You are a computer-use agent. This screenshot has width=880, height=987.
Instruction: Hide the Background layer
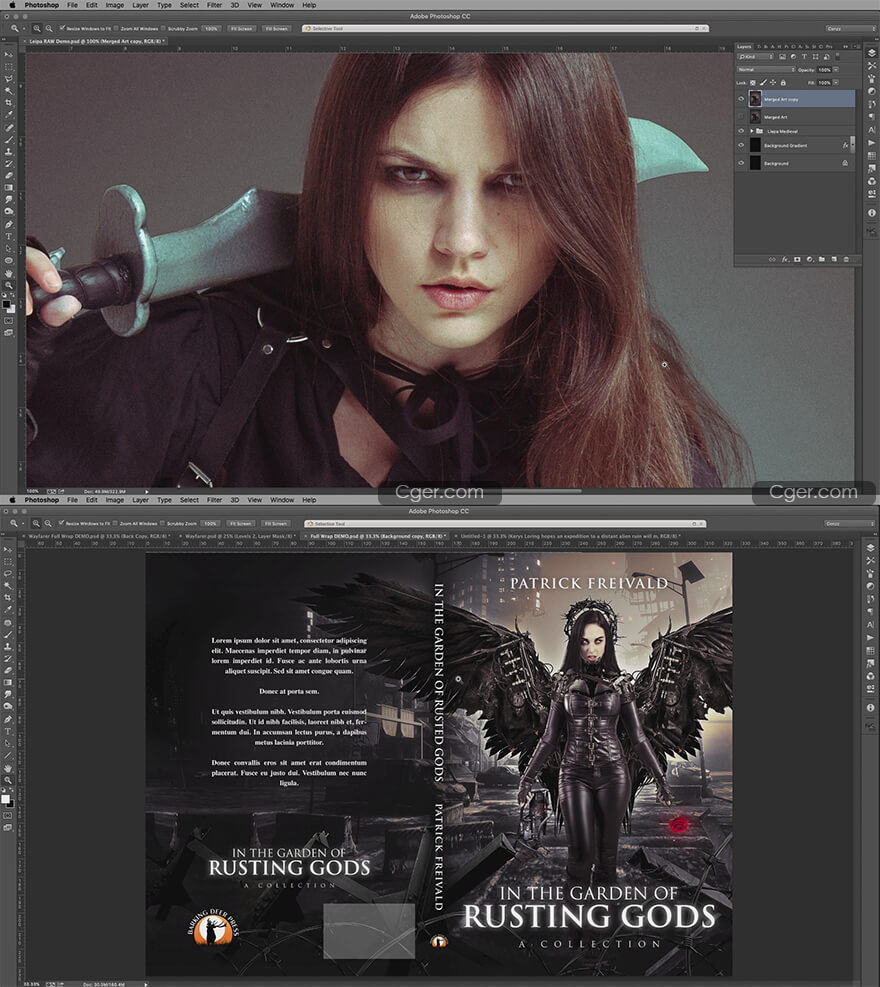pyautogui.click(x=741, y=163)
